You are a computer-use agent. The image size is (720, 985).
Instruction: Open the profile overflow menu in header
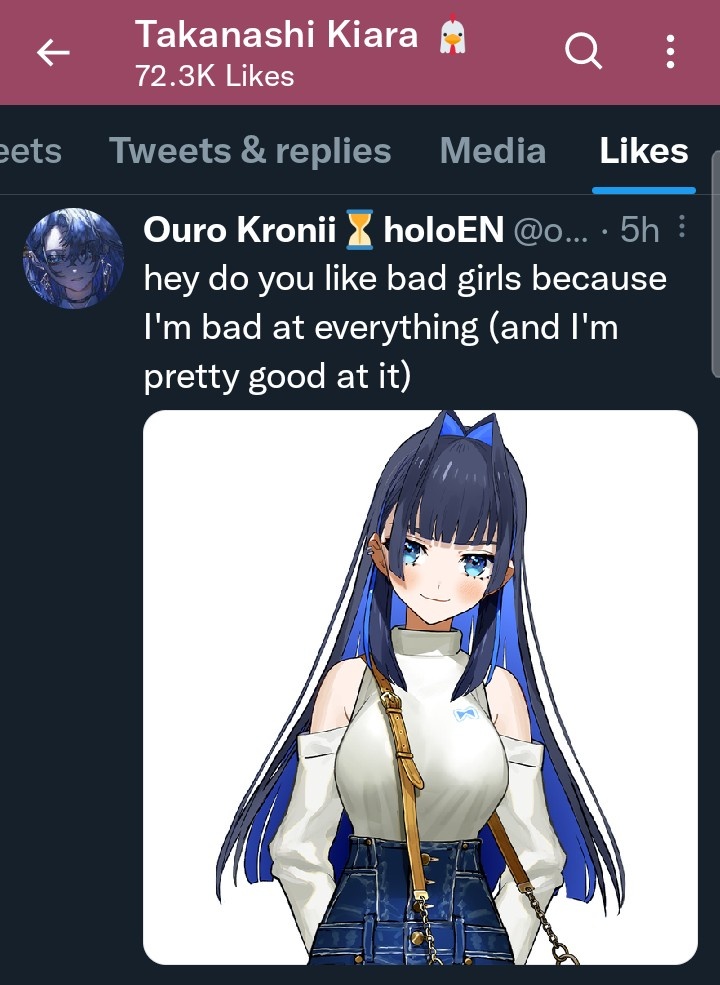[670, 52]
